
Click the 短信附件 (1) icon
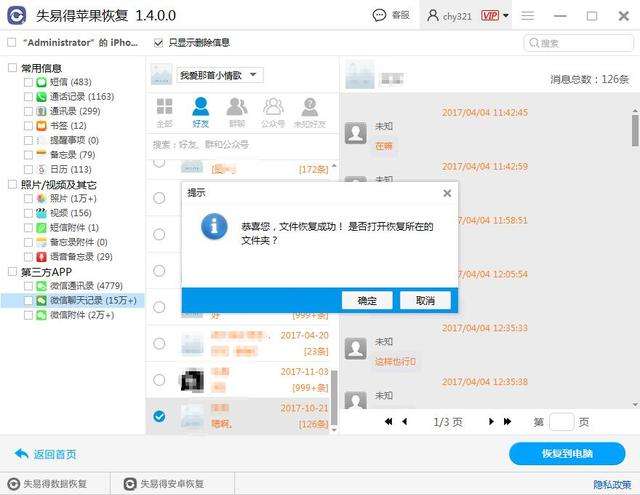pyautogui.click(x=41, y=228)
